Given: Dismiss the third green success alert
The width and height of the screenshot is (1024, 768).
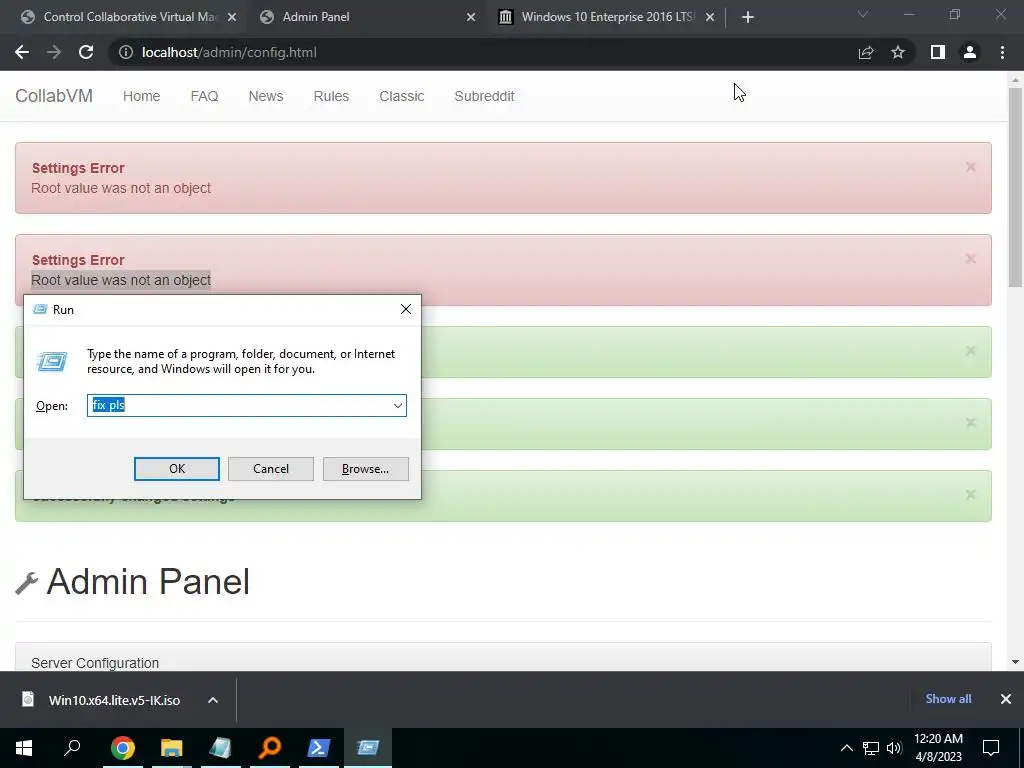Looking at the screenshot, I should tap(970, 494).
